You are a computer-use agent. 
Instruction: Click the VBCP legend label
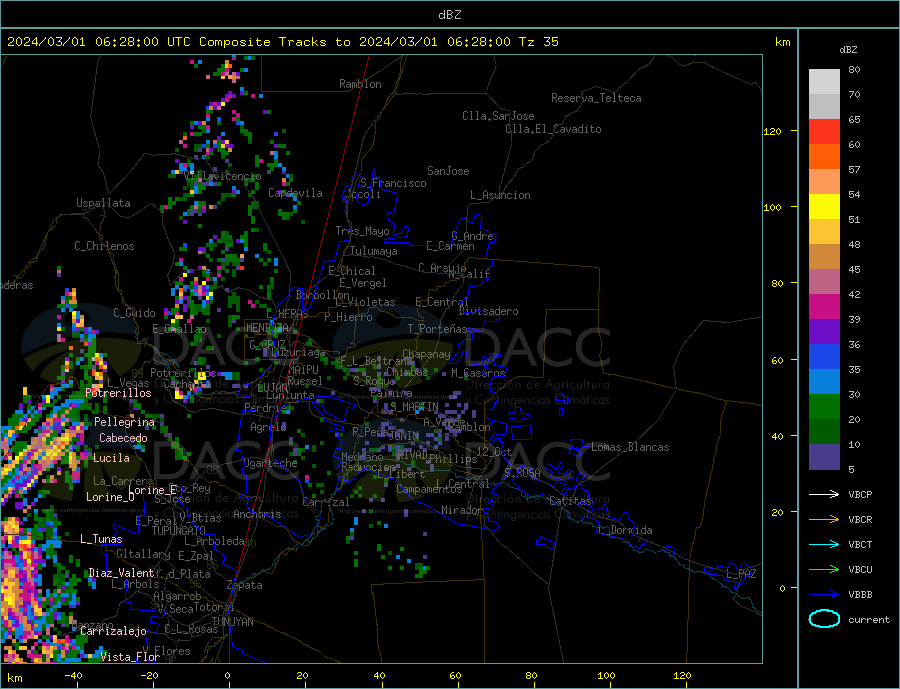click(860, 494)
